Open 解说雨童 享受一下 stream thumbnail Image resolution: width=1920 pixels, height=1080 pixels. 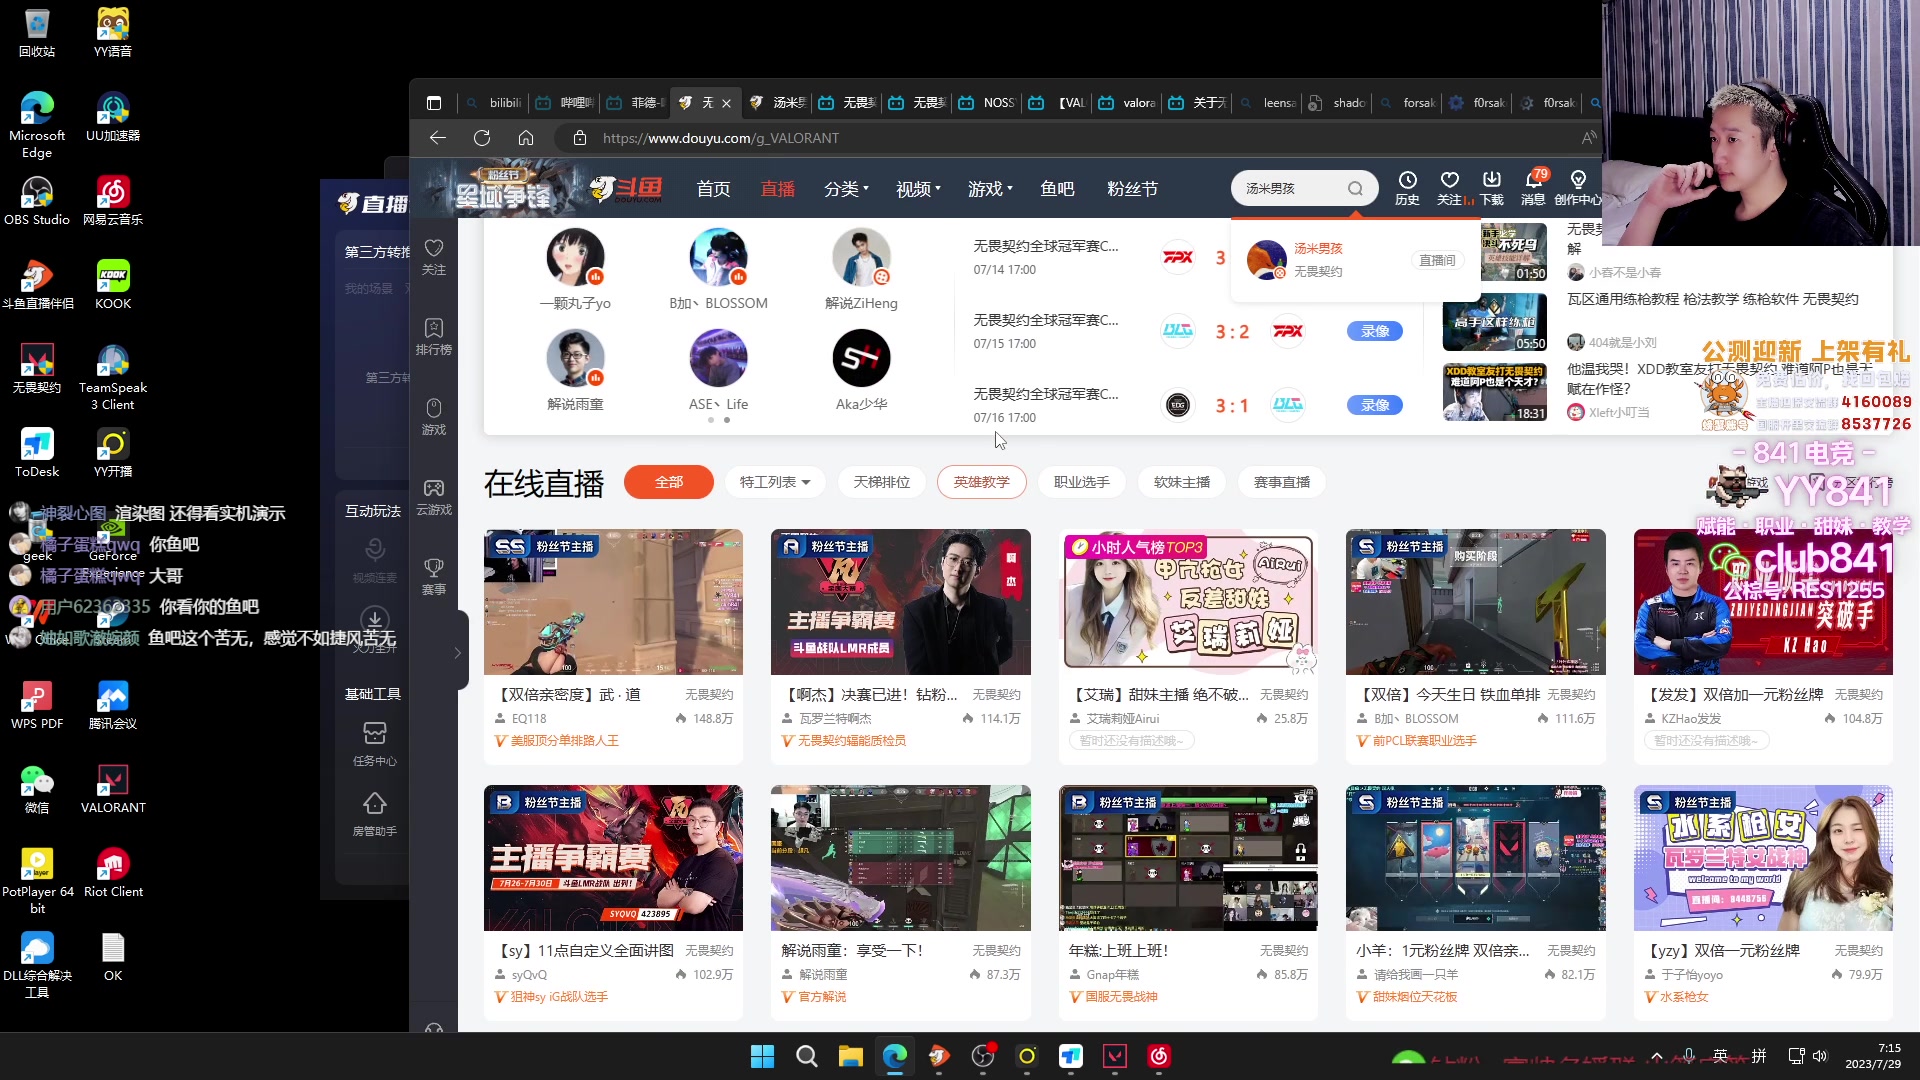(900, 858)
